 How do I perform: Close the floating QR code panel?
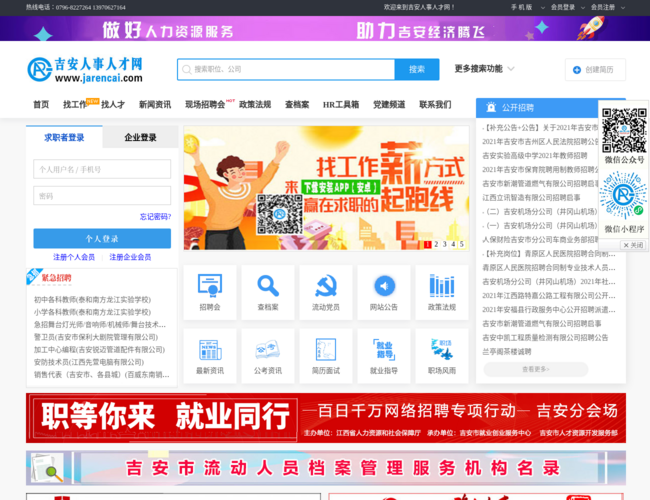coord(633,245)
